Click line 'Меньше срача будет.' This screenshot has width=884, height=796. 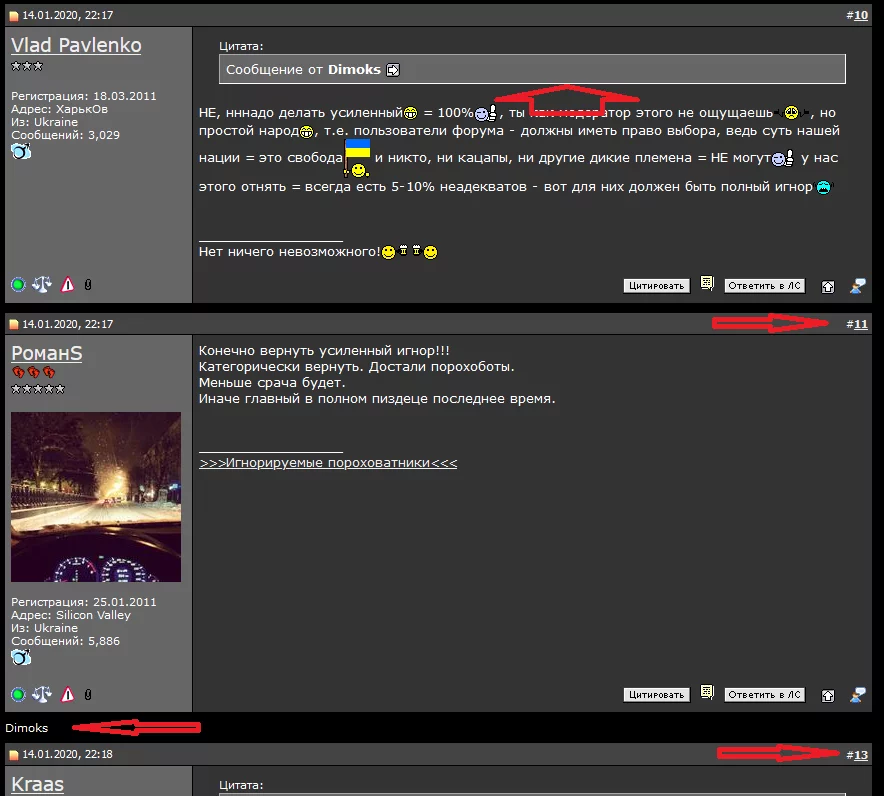coord(272,383)
